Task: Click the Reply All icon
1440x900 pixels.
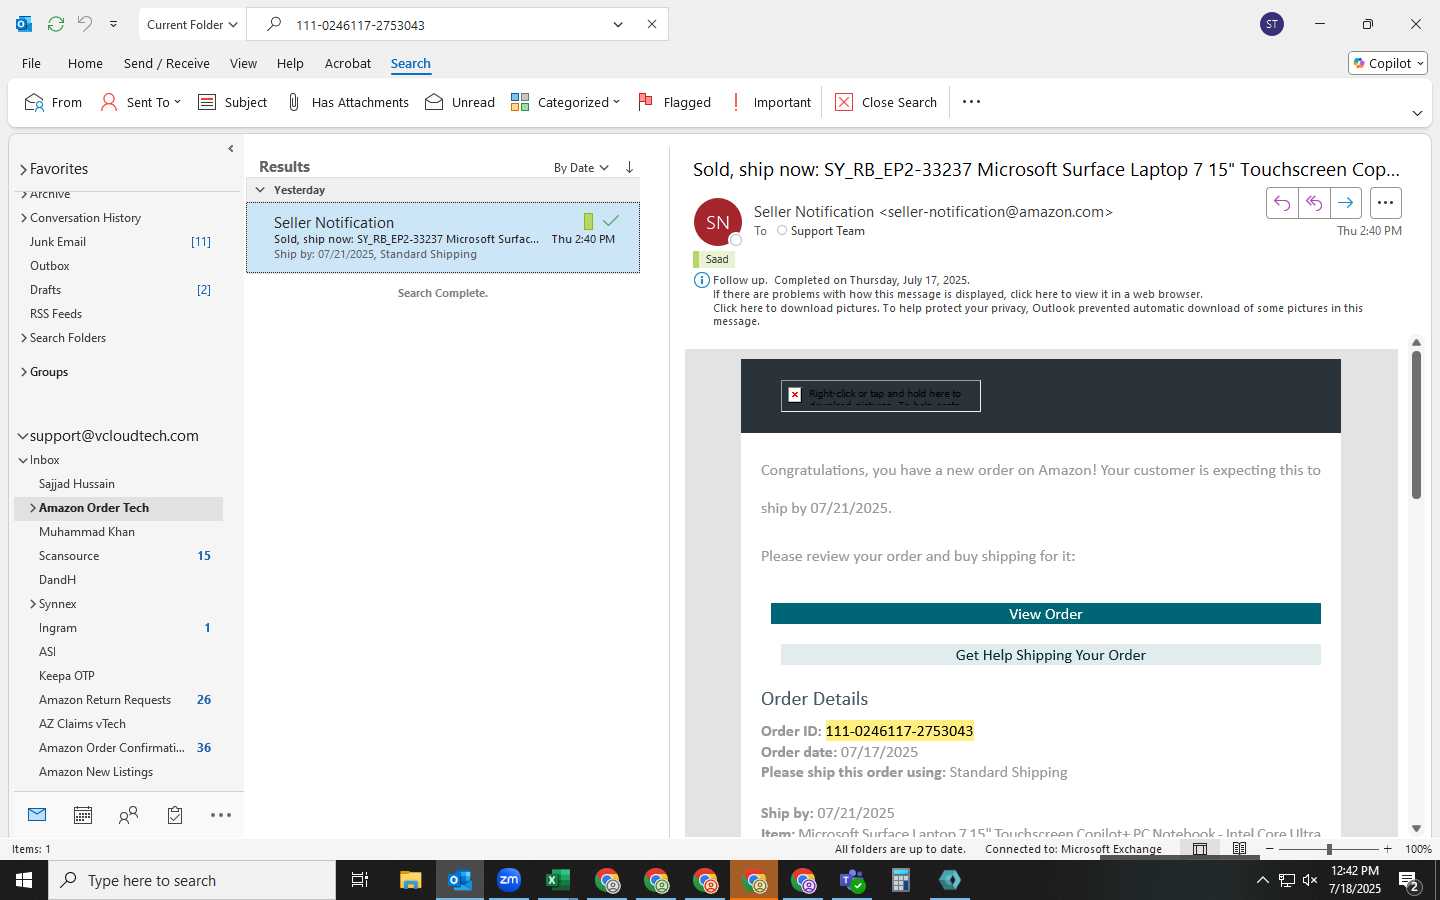Action: 1314,203
